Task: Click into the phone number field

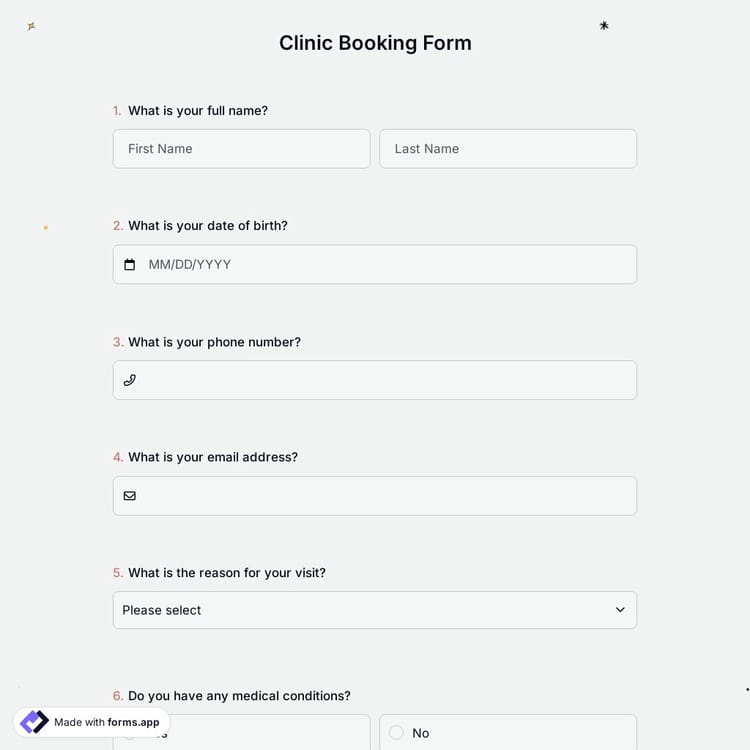Action: point(385,380)
